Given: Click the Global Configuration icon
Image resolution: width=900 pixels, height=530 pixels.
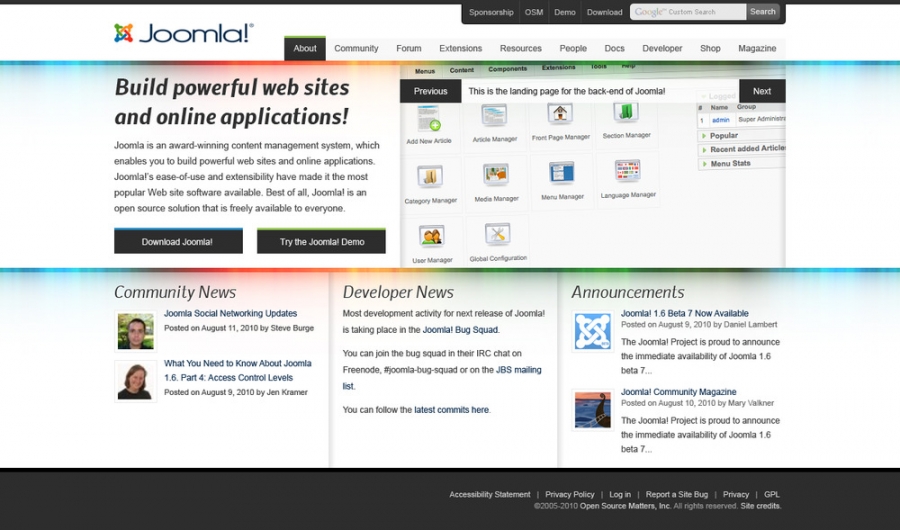Looking at the screenshot, I should (498, 235).
